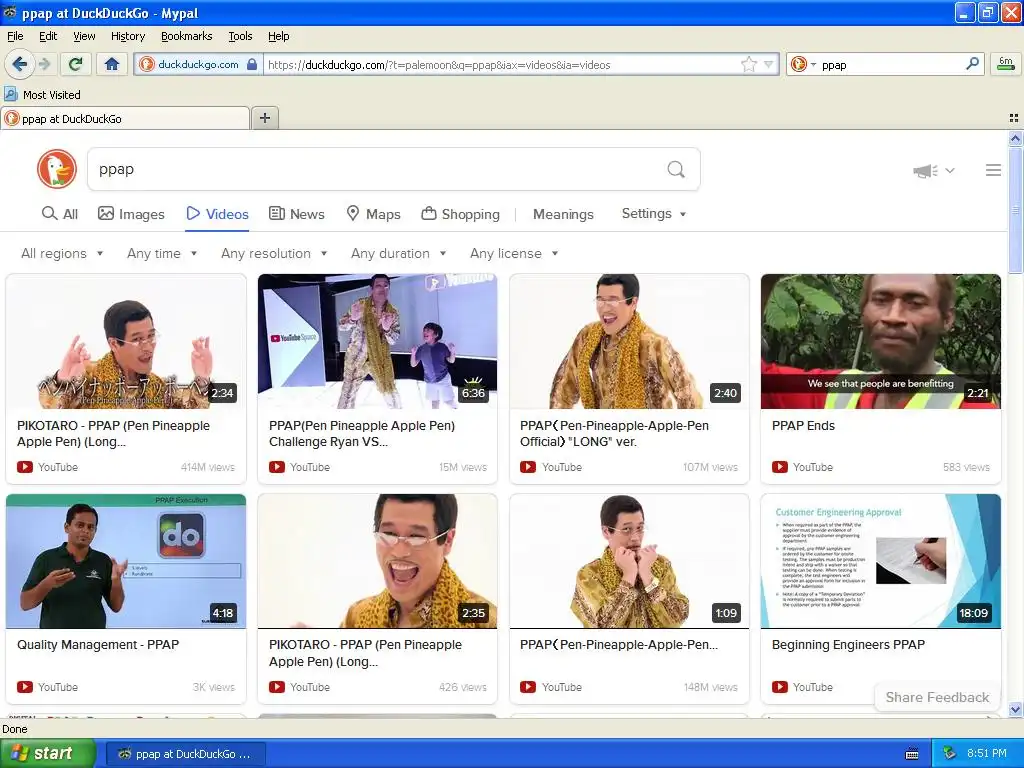Open the Help menu
This screenshot has width=1024, height=768.
click(278, 36)
